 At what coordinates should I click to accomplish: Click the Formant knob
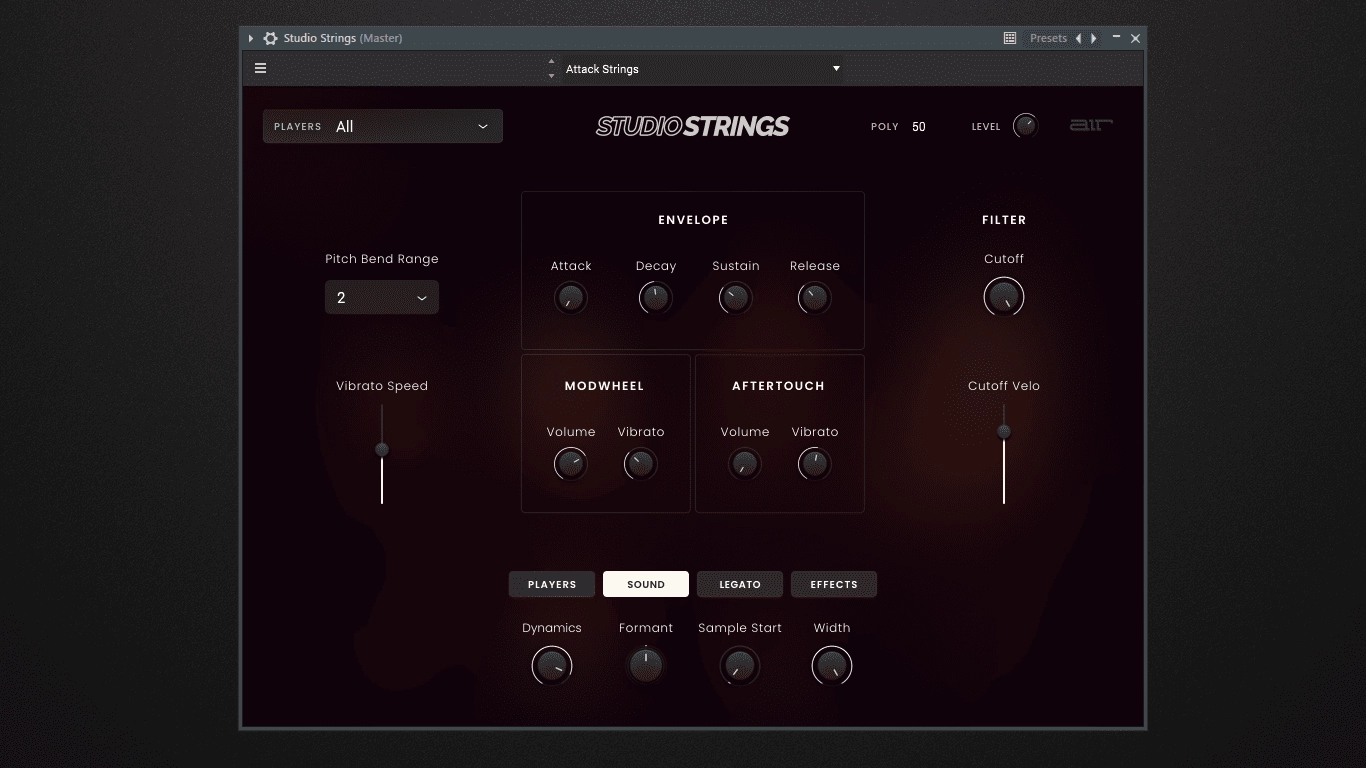646,666
